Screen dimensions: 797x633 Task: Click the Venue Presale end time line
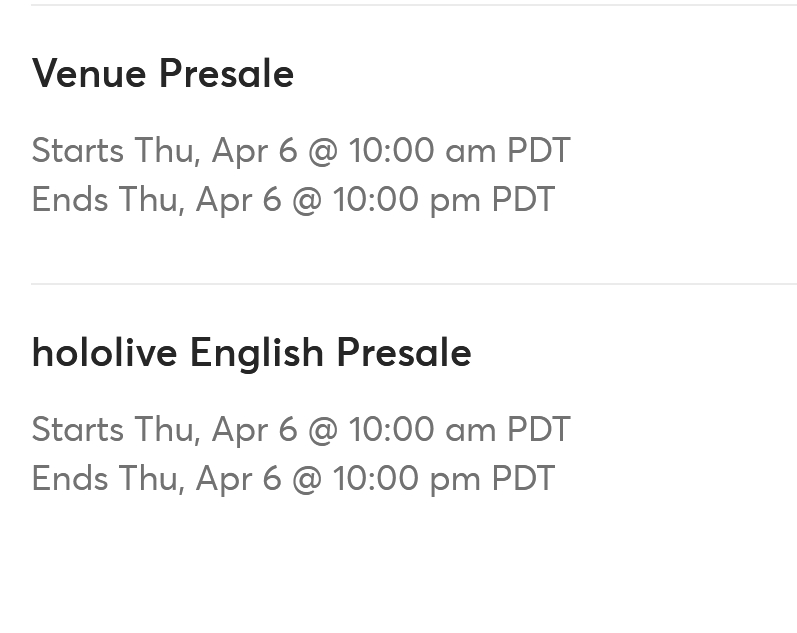coord(293,199)
